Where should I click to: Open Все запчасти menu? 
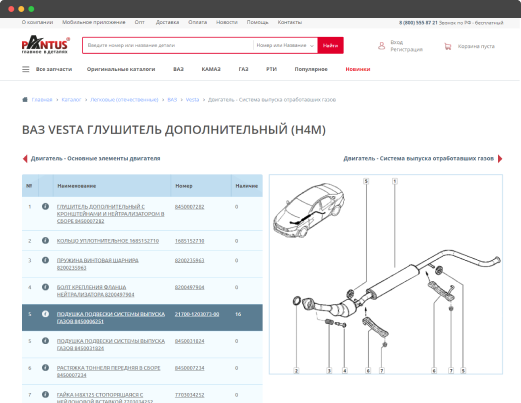point(54,69)
